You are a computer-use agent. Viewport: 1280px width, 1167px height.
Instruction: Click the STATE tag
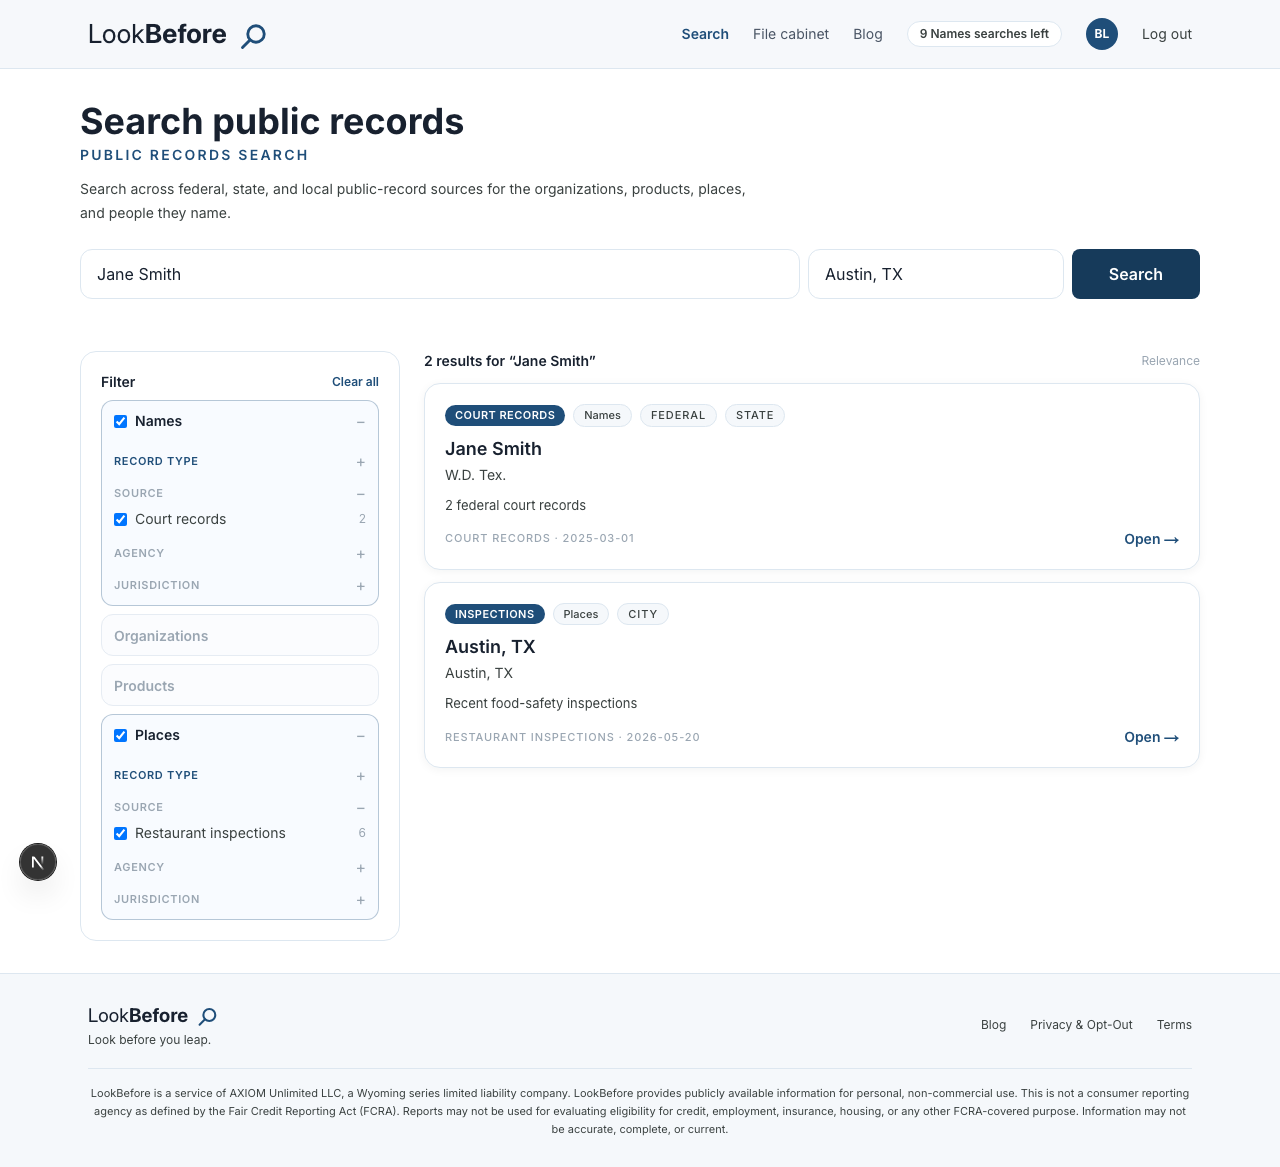pyautogui.click(x=755, y=415)
